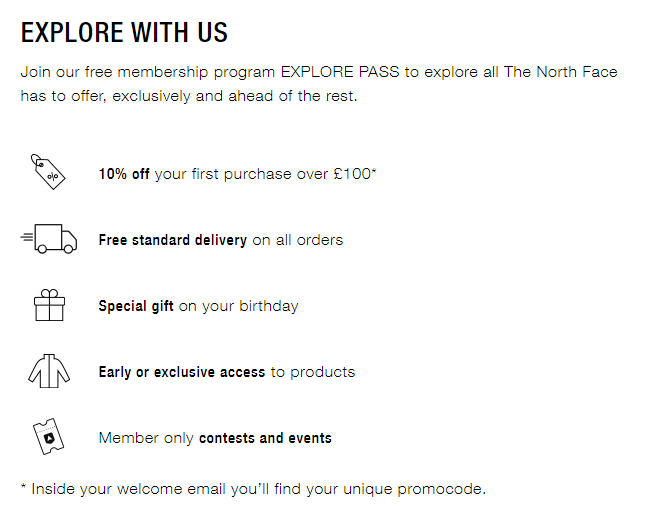Click the unique promocode footnote

[253, 489]
